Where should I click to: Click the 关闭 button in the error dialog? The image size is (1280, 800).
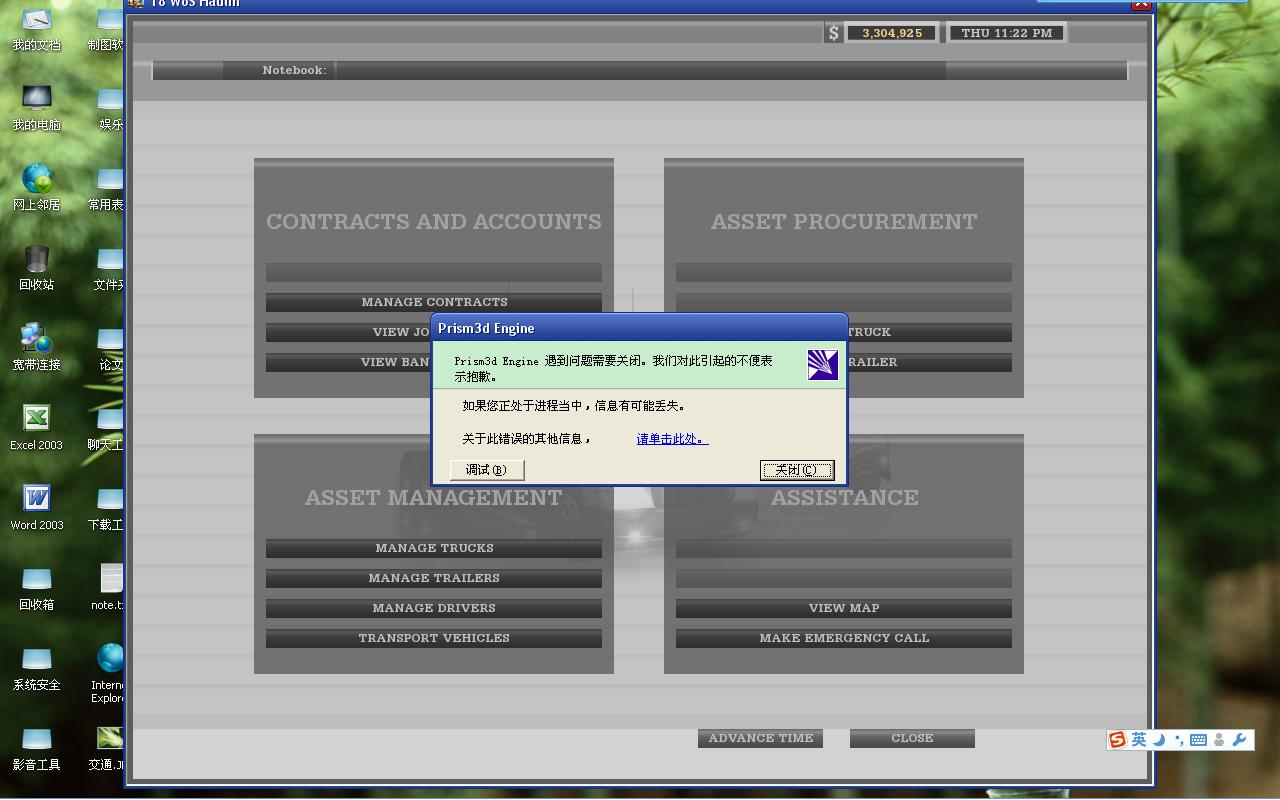[x=796, y=470]
